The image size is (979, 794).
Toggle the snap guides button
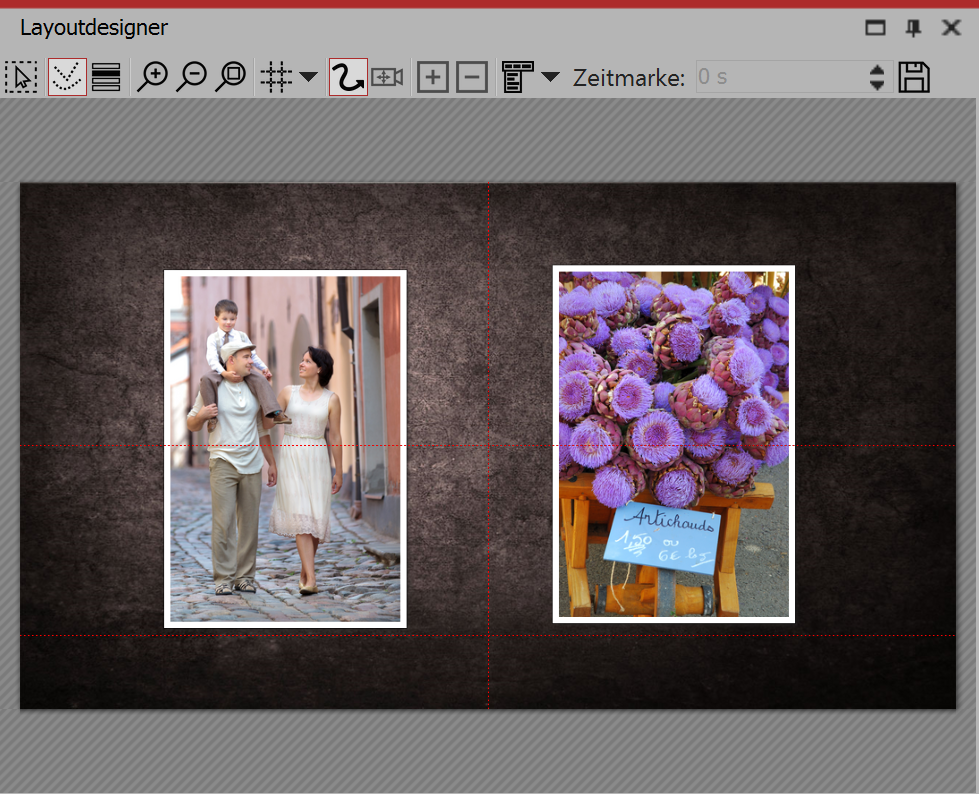[67, 77]
